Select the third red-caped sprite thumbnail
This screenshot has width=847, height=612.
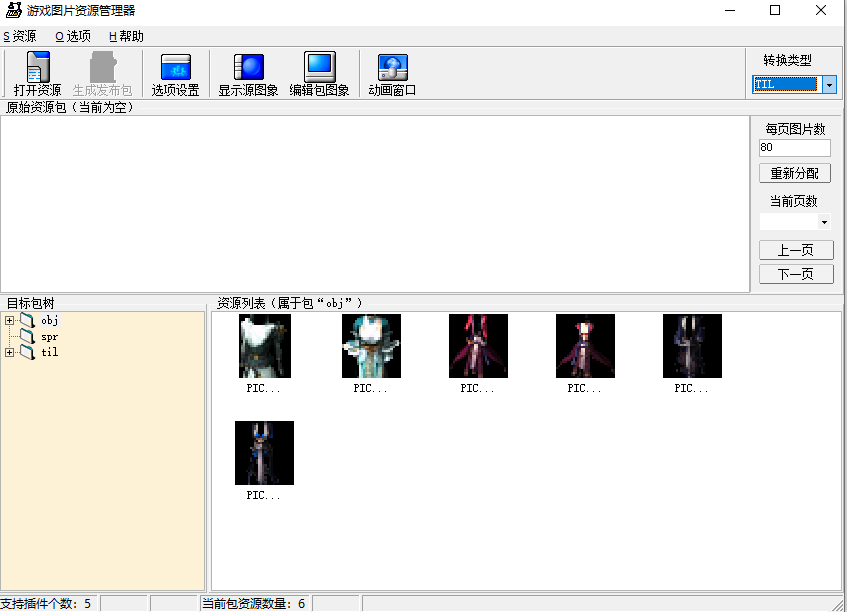[479, 346]
